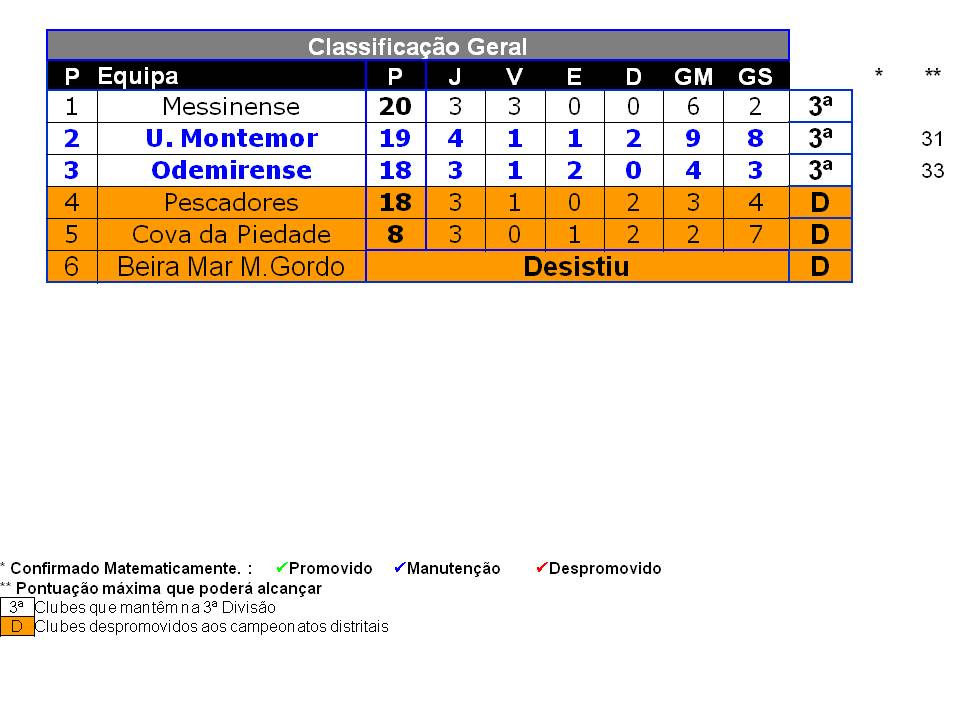This screenshot has height=720, width=960.
Task: Click the merged Desistiu cell
Action: point(577,267)
